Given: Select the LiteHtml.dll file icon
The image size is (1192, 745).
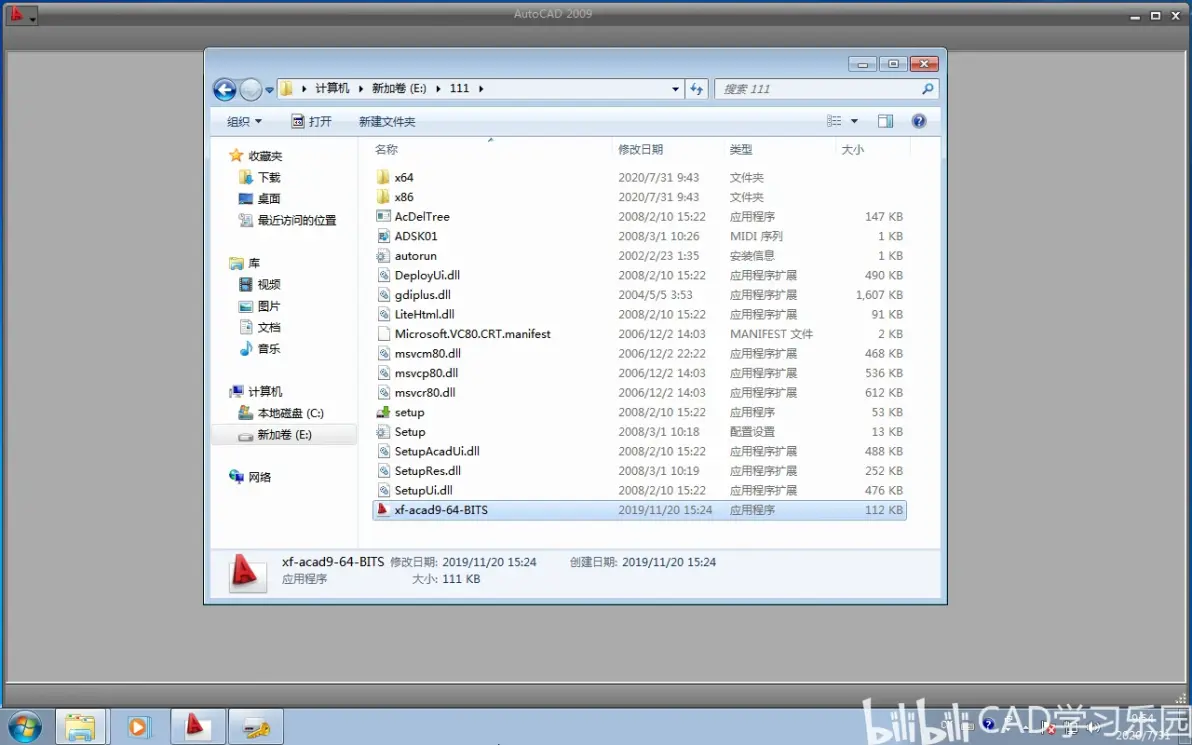Looking at the screenshot, I should tap(383, 314).
